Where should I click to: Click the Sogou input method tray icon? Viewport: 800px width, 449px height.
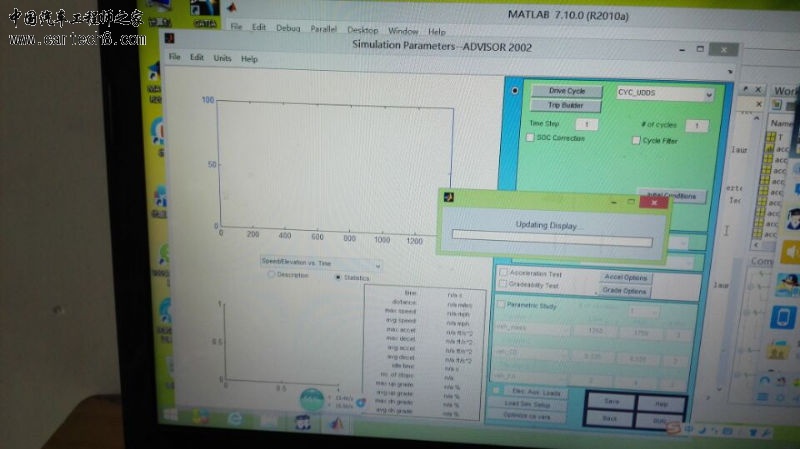pos(674,429)
